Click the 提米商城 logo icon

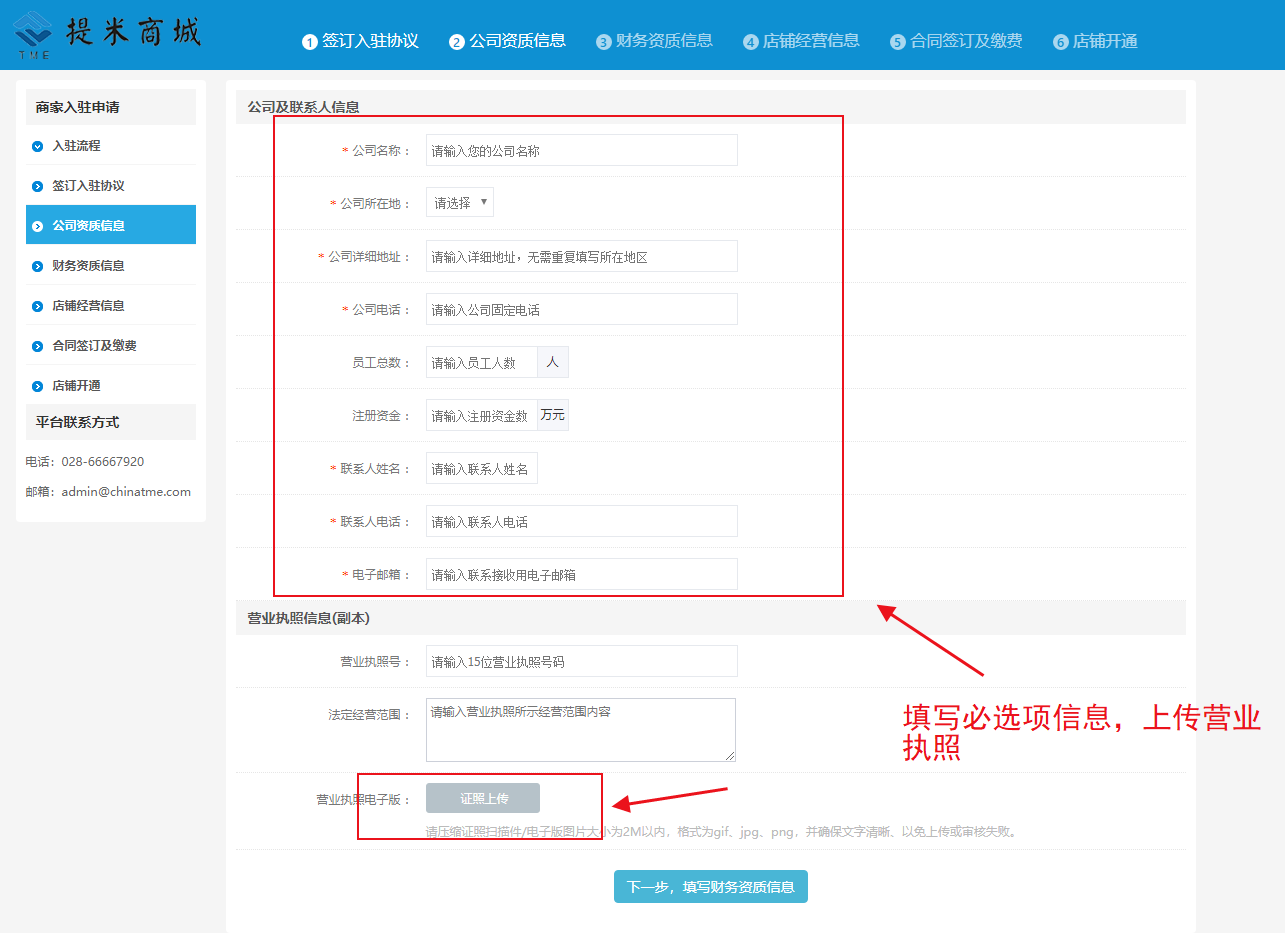(32, 35)
